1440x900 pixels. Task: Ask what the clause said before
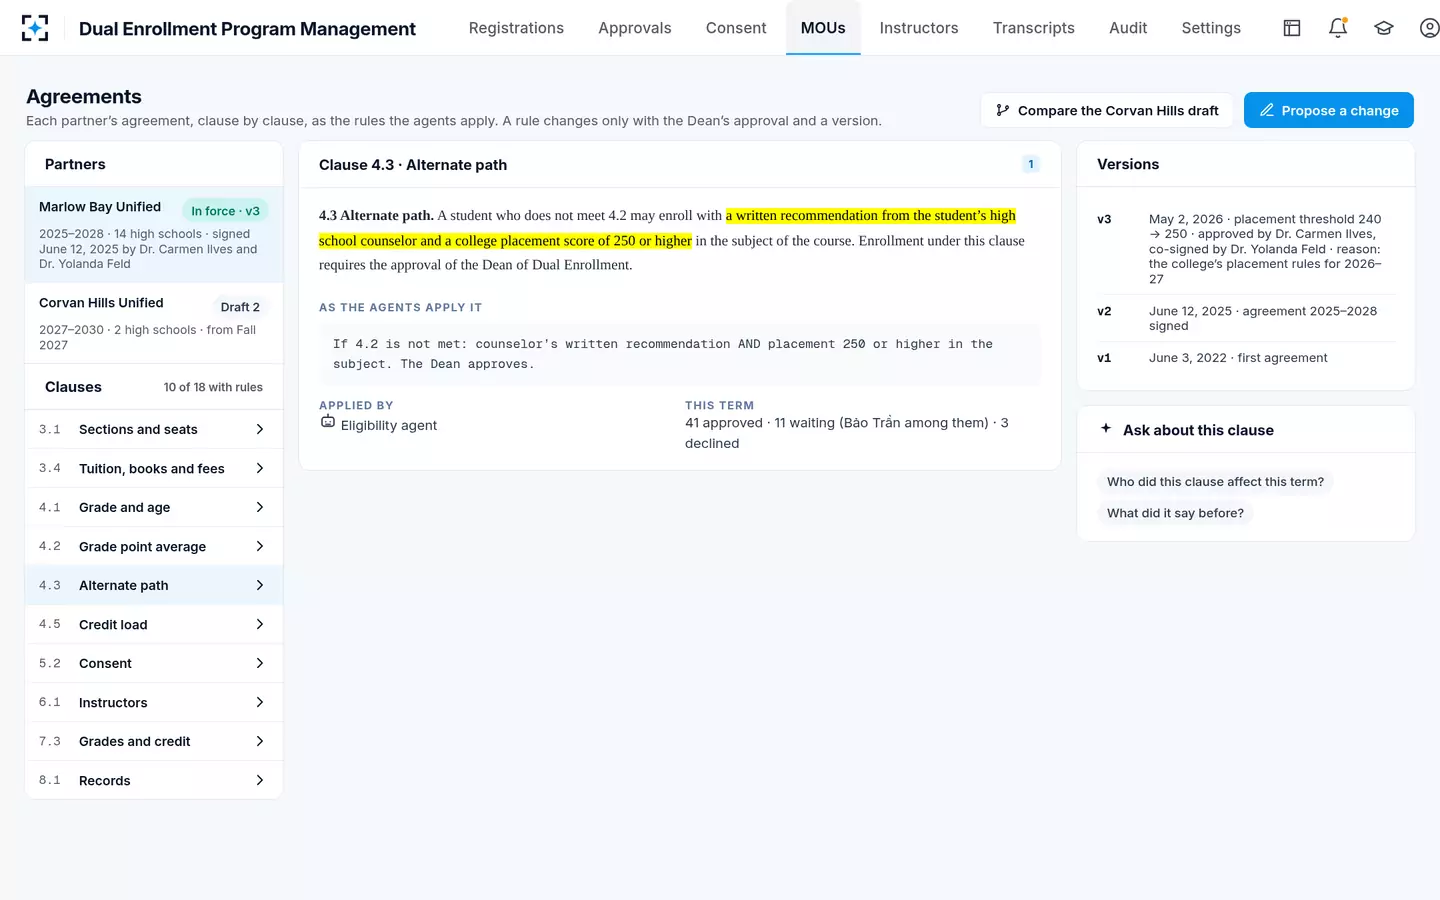pyautogui.click(x=1175, y=513)
